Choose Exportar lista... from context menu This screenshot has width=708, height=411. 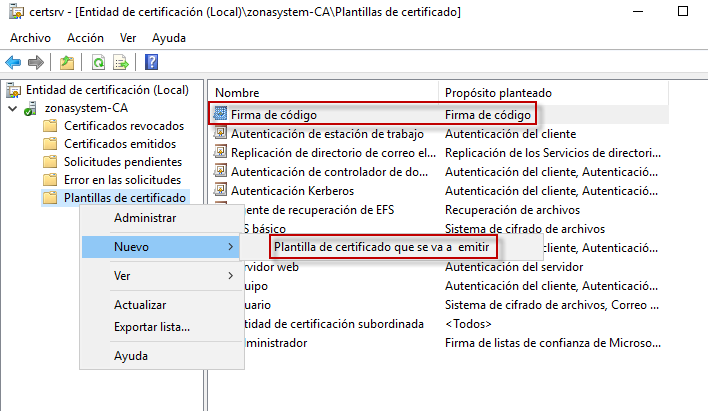click(x=152, y=327)
